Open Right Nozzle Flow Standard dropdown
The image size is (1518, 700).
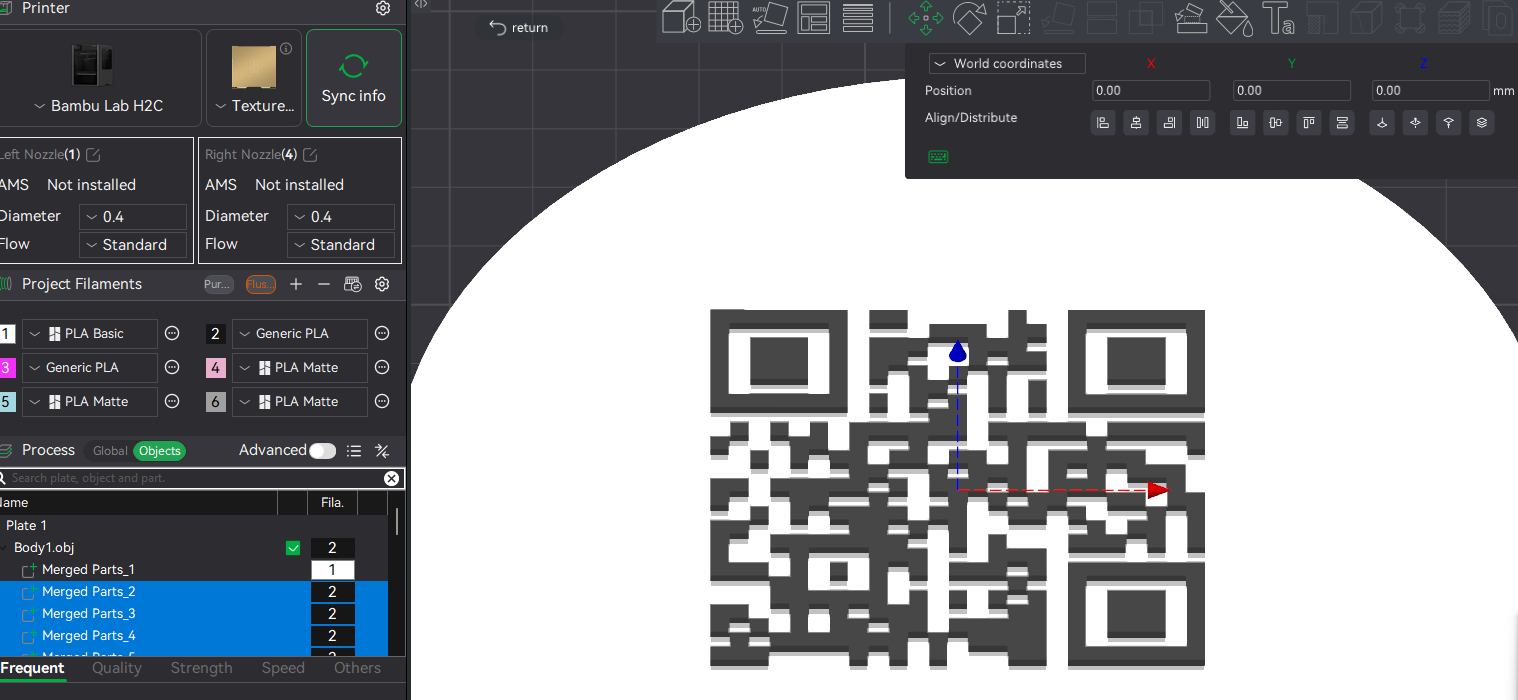341,245
